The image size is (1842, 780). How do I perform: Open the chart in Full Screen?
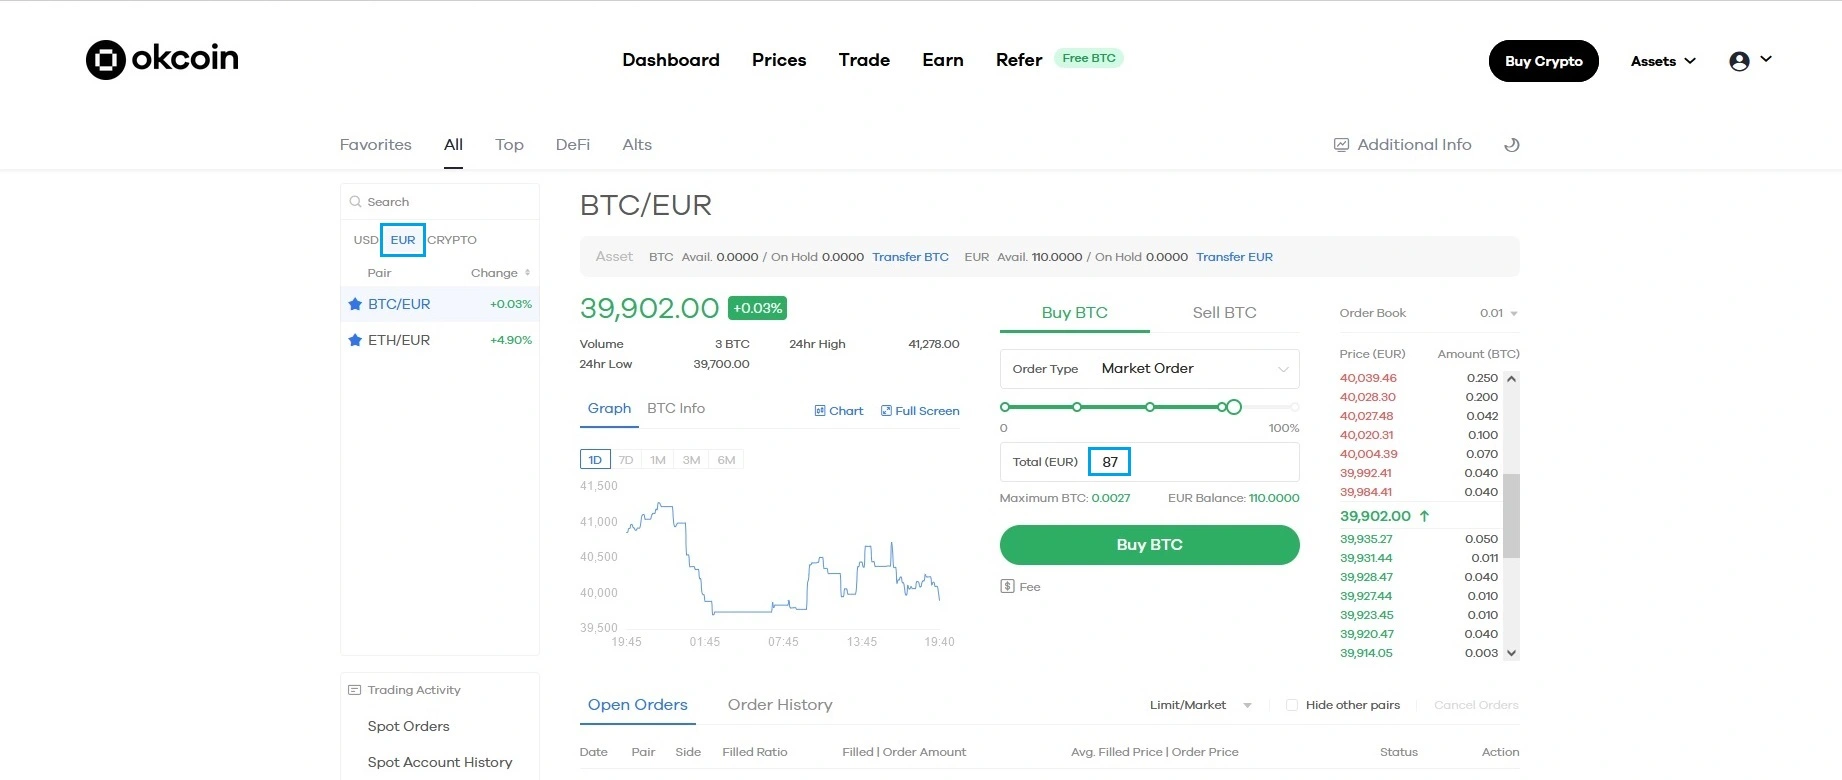coord(919,410)
